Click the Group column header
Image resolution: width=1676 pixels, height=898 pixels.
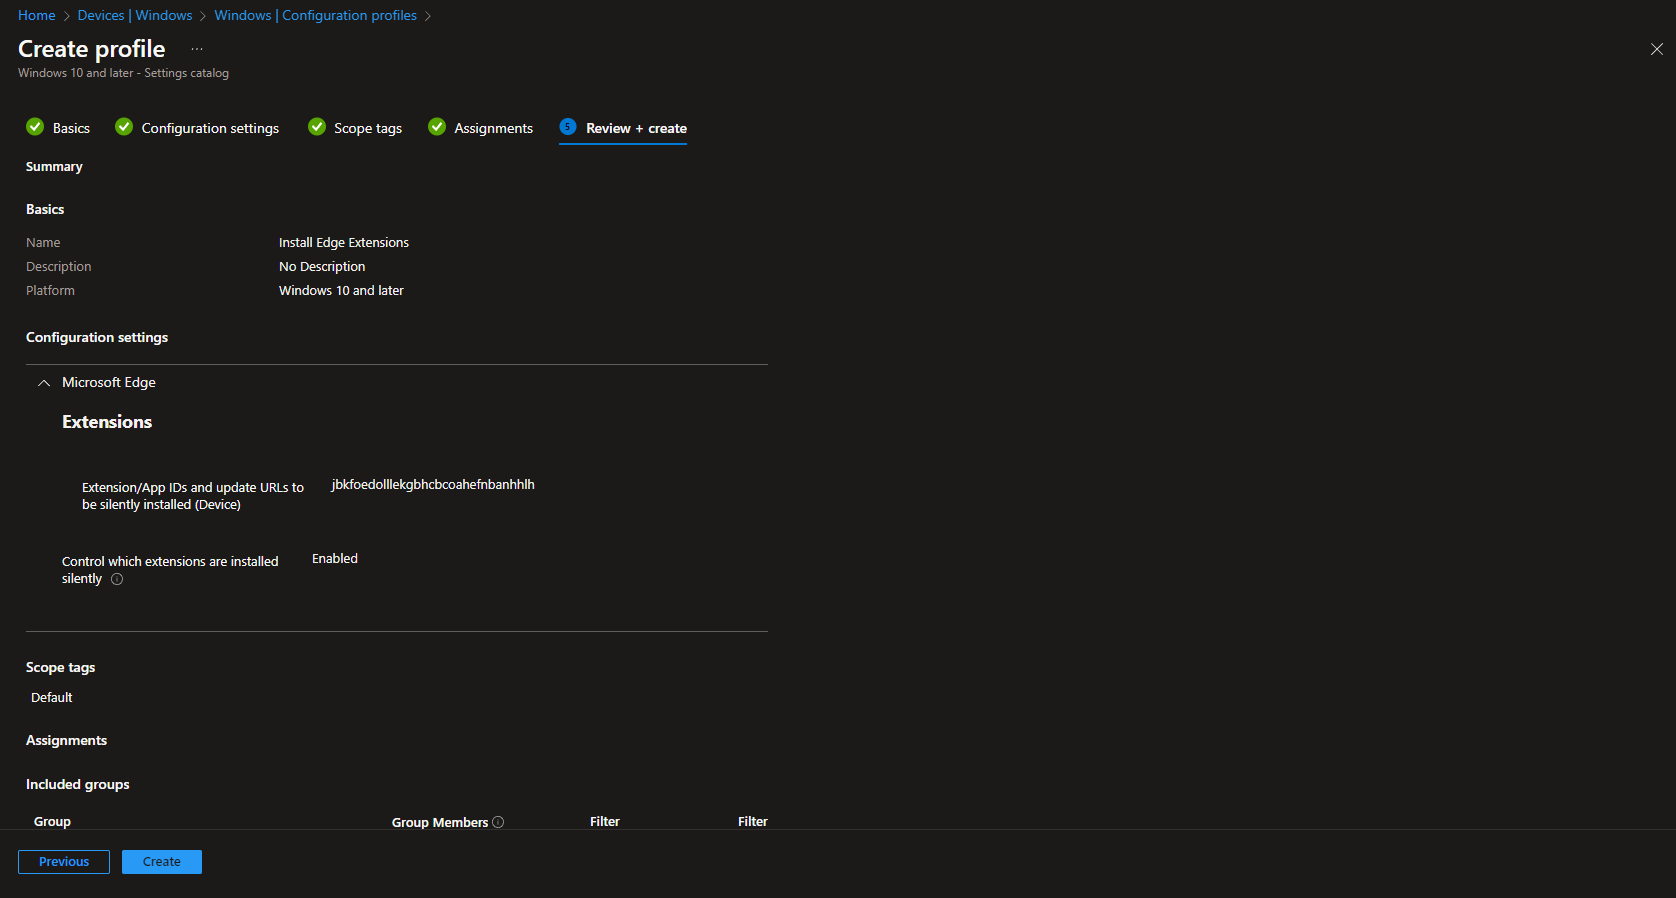point(52,822)
